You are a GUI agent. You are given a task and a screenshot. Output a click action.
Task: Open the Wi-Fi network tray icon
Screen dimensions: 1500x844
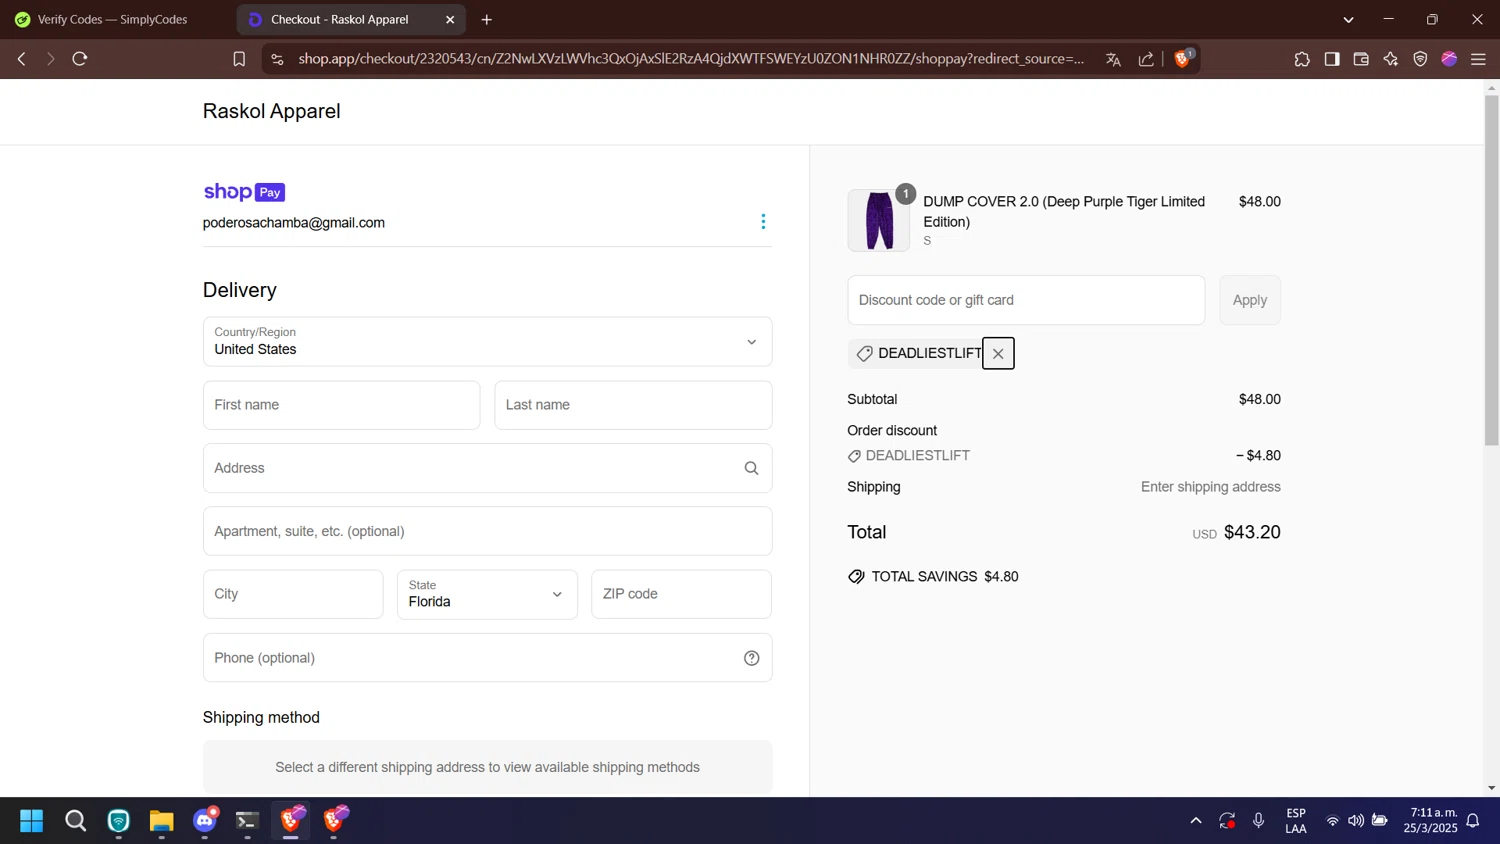1332,821
